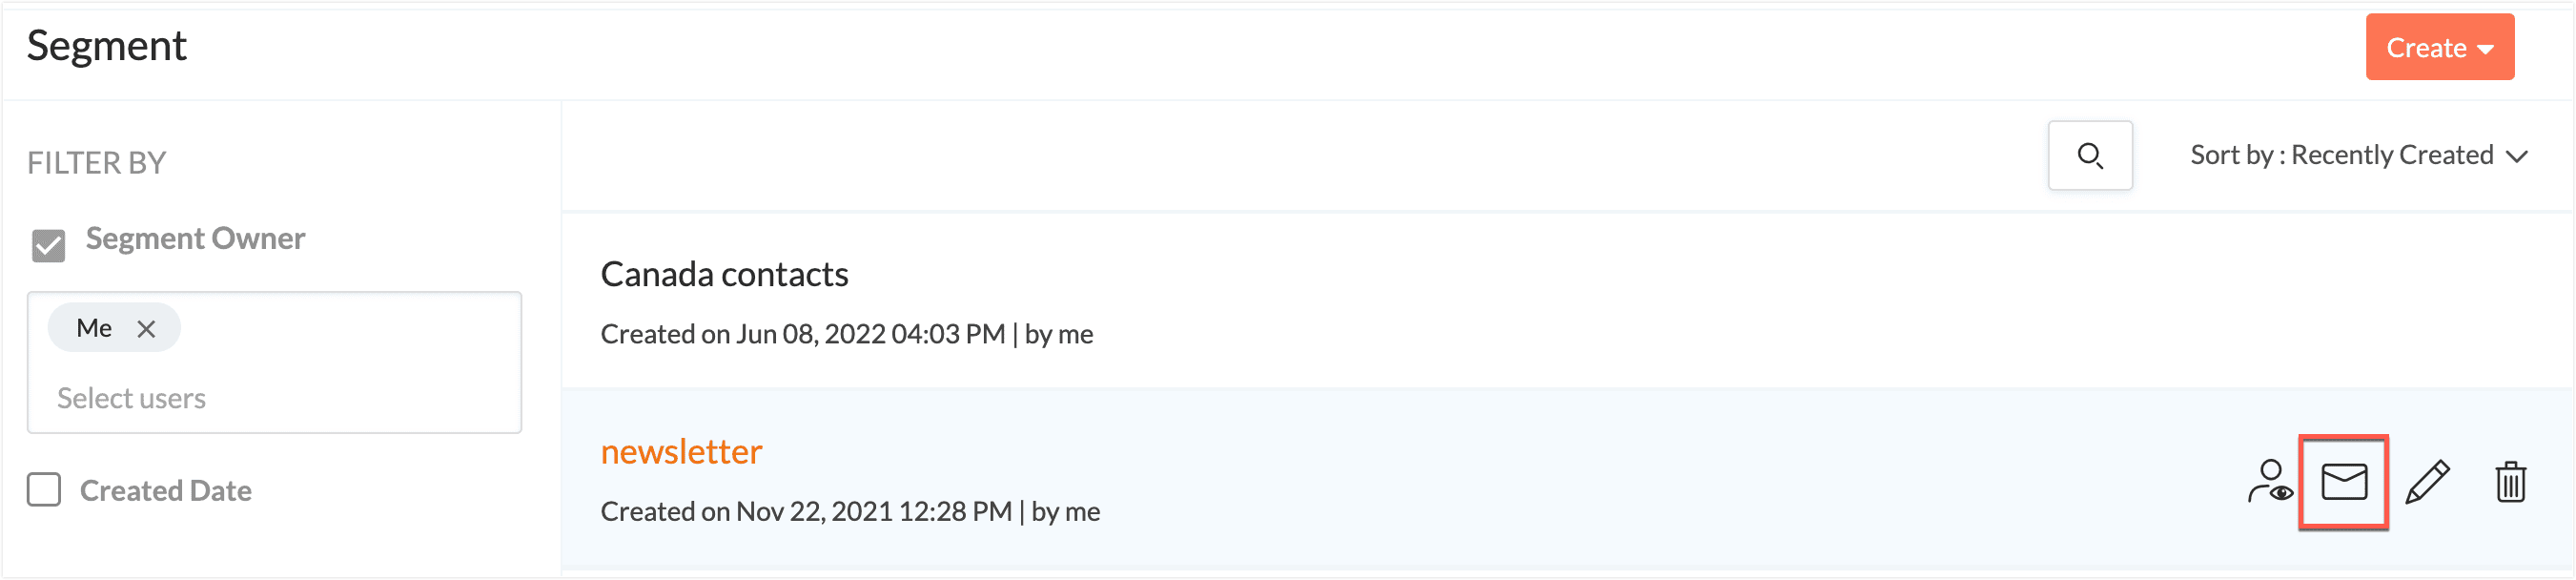
Task: Click the Segment Owner label text
Action: 195,238
